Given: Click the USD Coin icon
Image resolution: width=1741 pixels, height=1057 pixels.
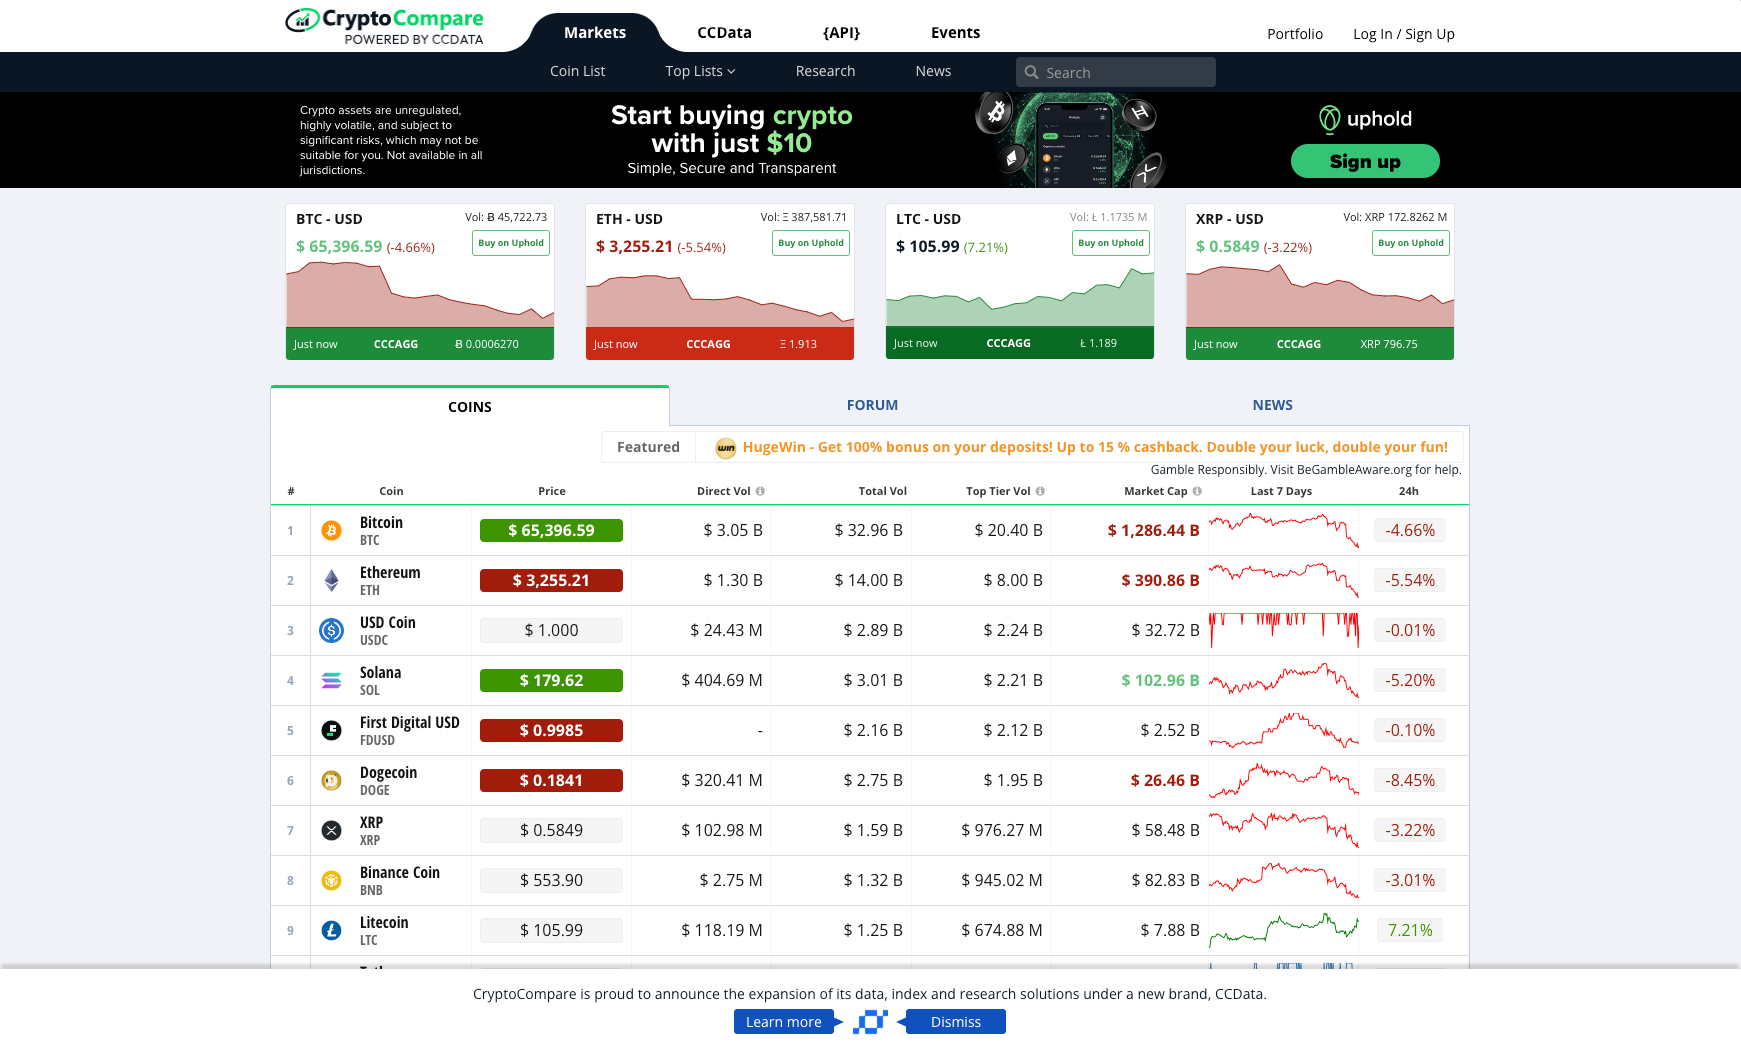Looking at the screenshot, I should [x=331, y=631].
